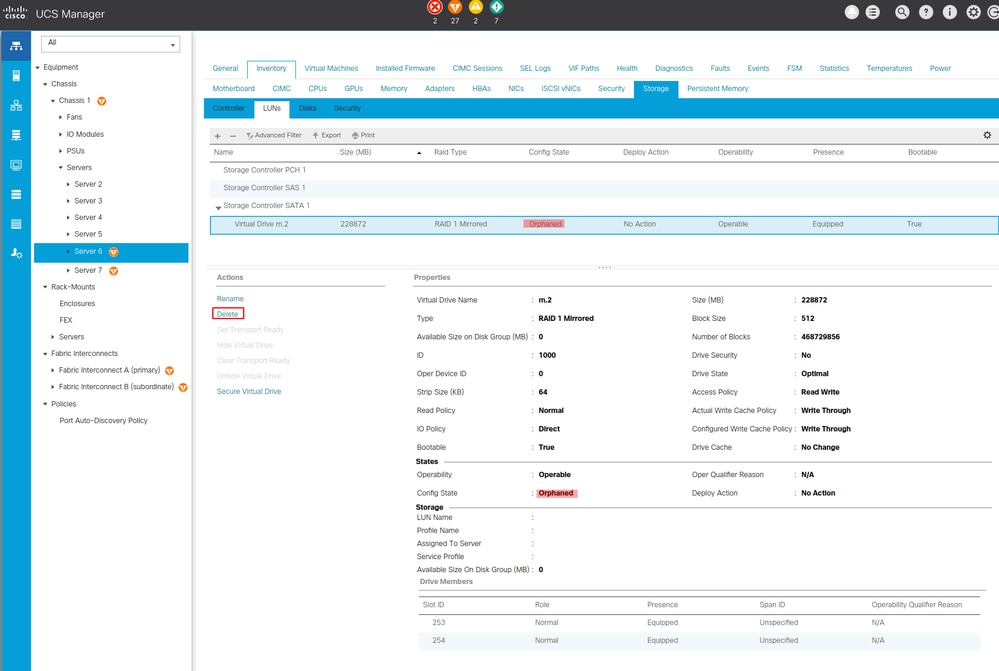
Task: Collapse the Rack-Mounts node
Action: click(x=45, y=287)
